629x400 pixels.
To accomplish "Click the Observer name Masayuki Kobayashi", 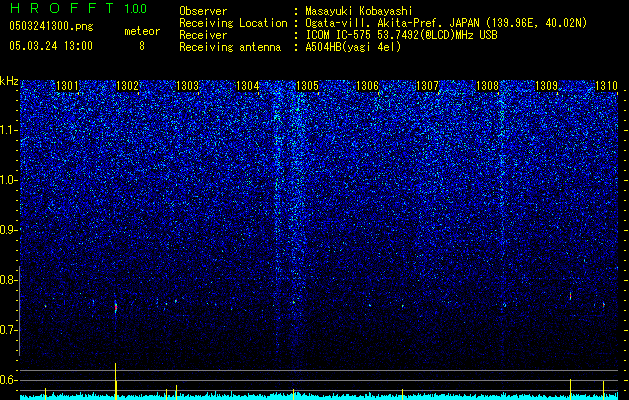I will [359, 11].
